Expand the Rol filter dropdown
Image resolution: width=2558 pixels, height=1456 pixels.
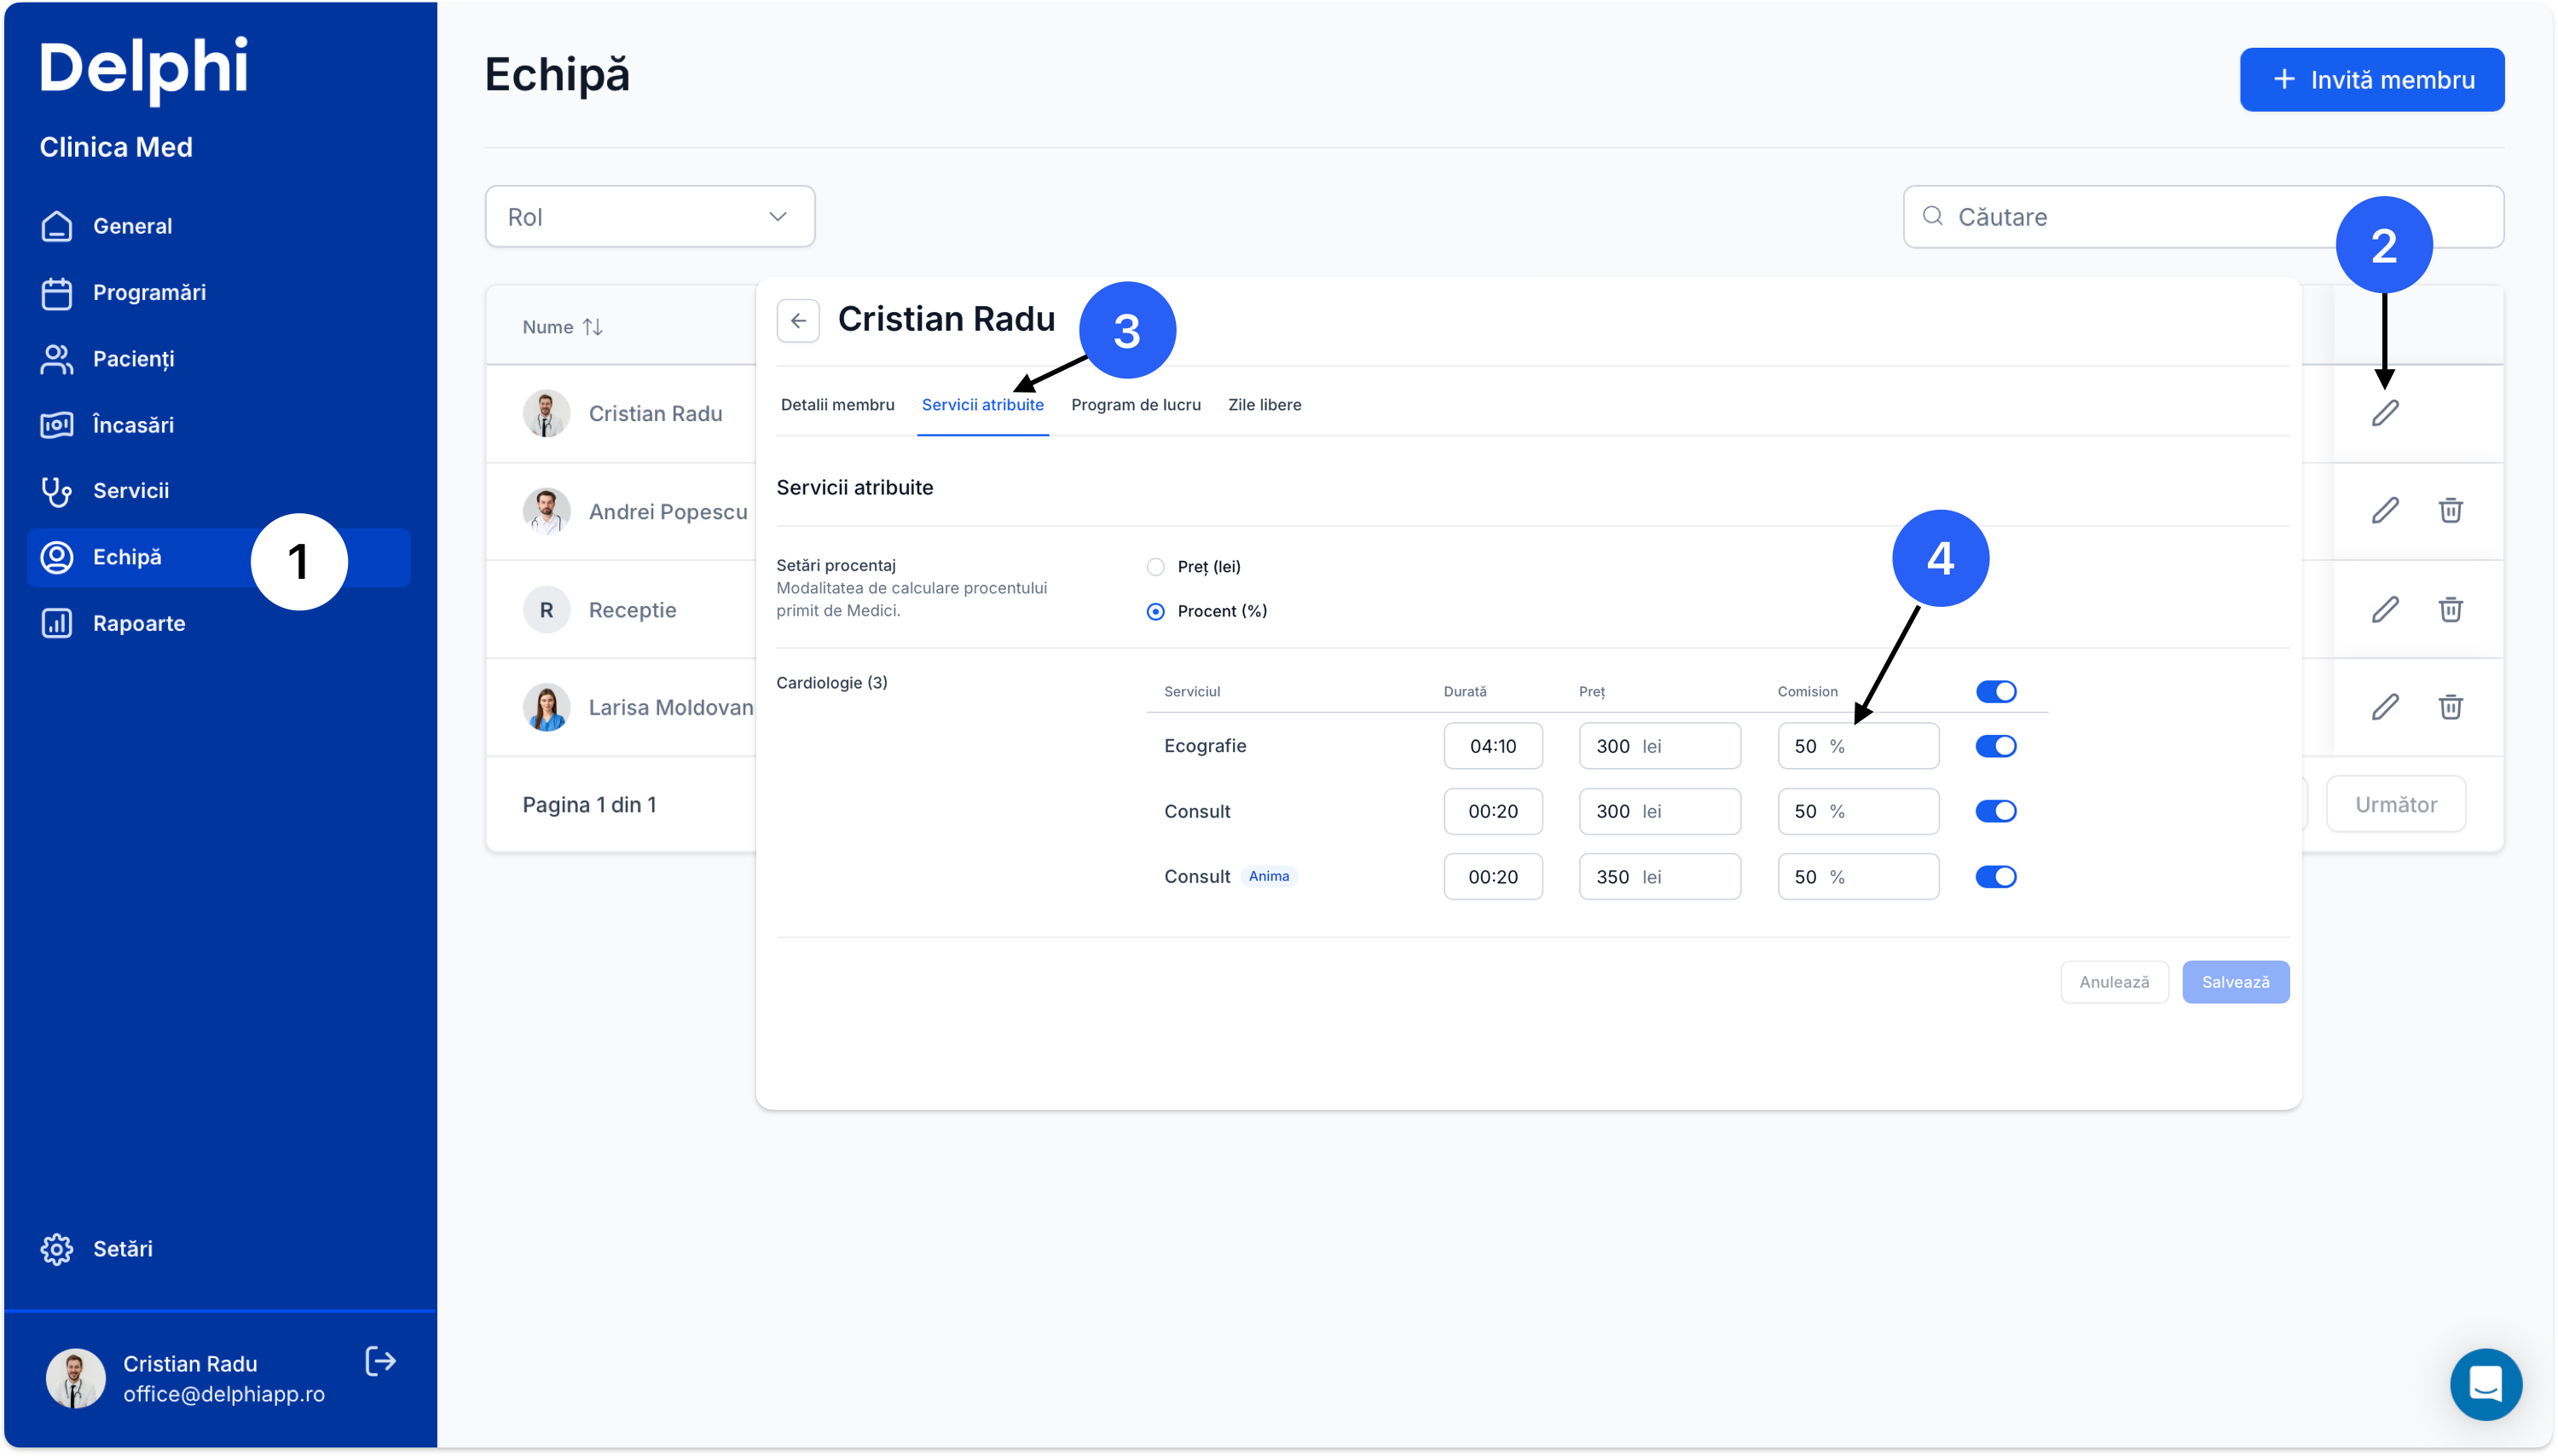650,217
